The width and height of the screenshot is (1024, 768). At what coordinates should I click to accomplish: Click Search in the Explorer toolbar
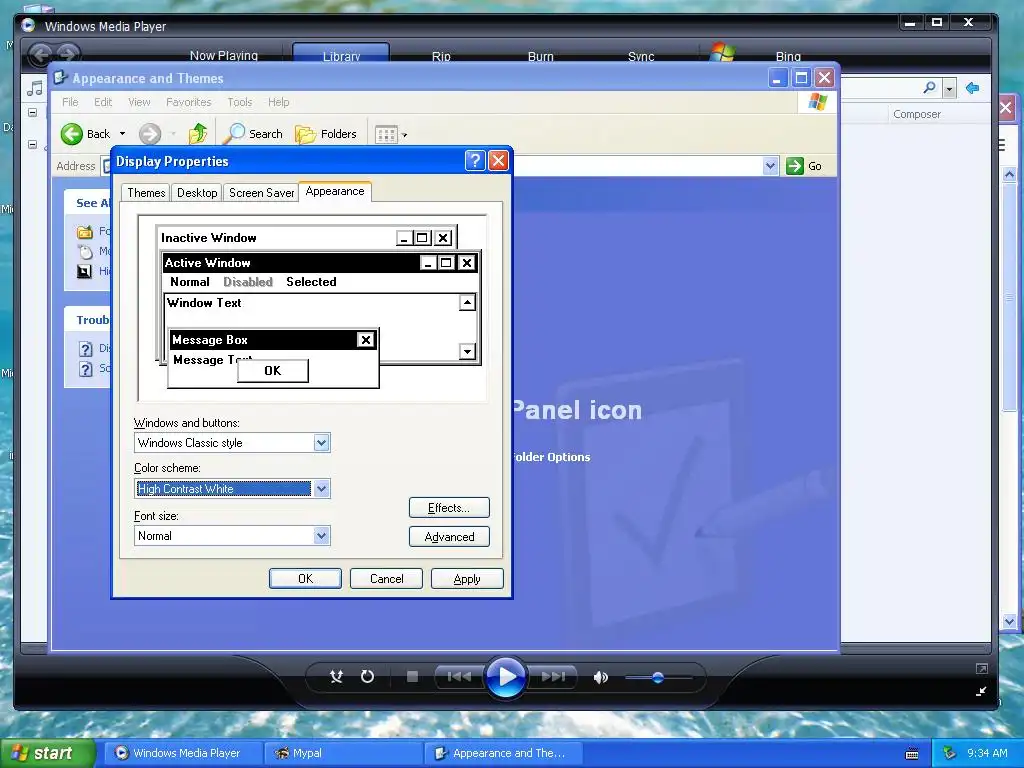(x=253, y=134)
